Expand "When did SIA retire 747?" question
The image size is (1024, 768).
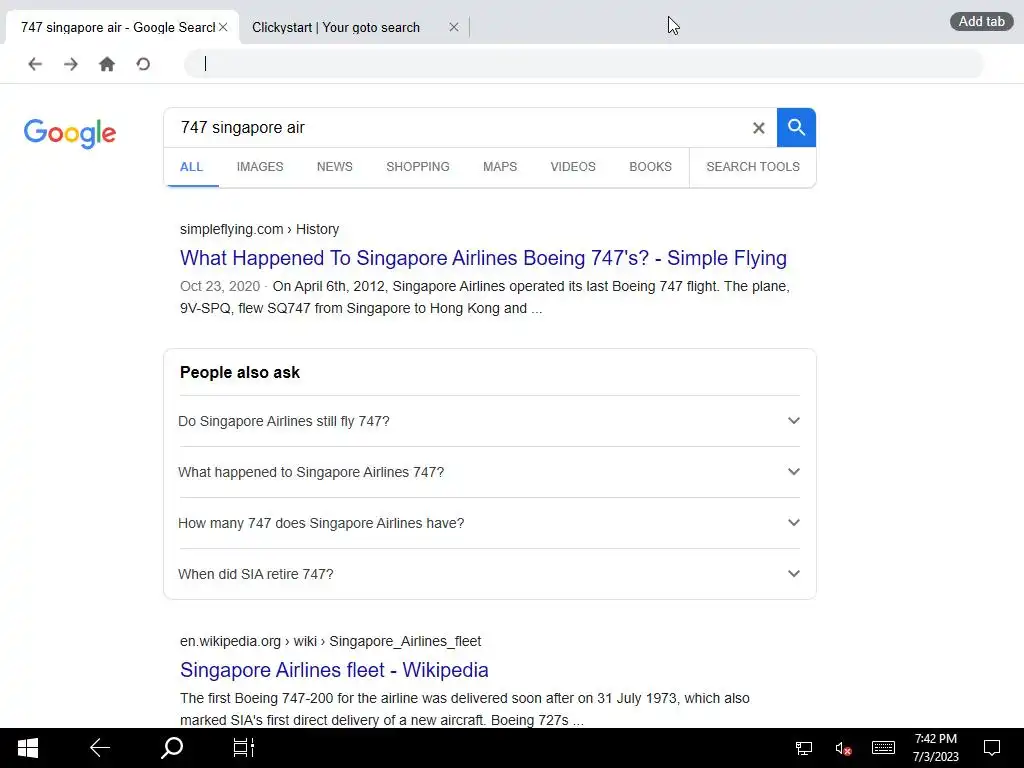(489, 574)
